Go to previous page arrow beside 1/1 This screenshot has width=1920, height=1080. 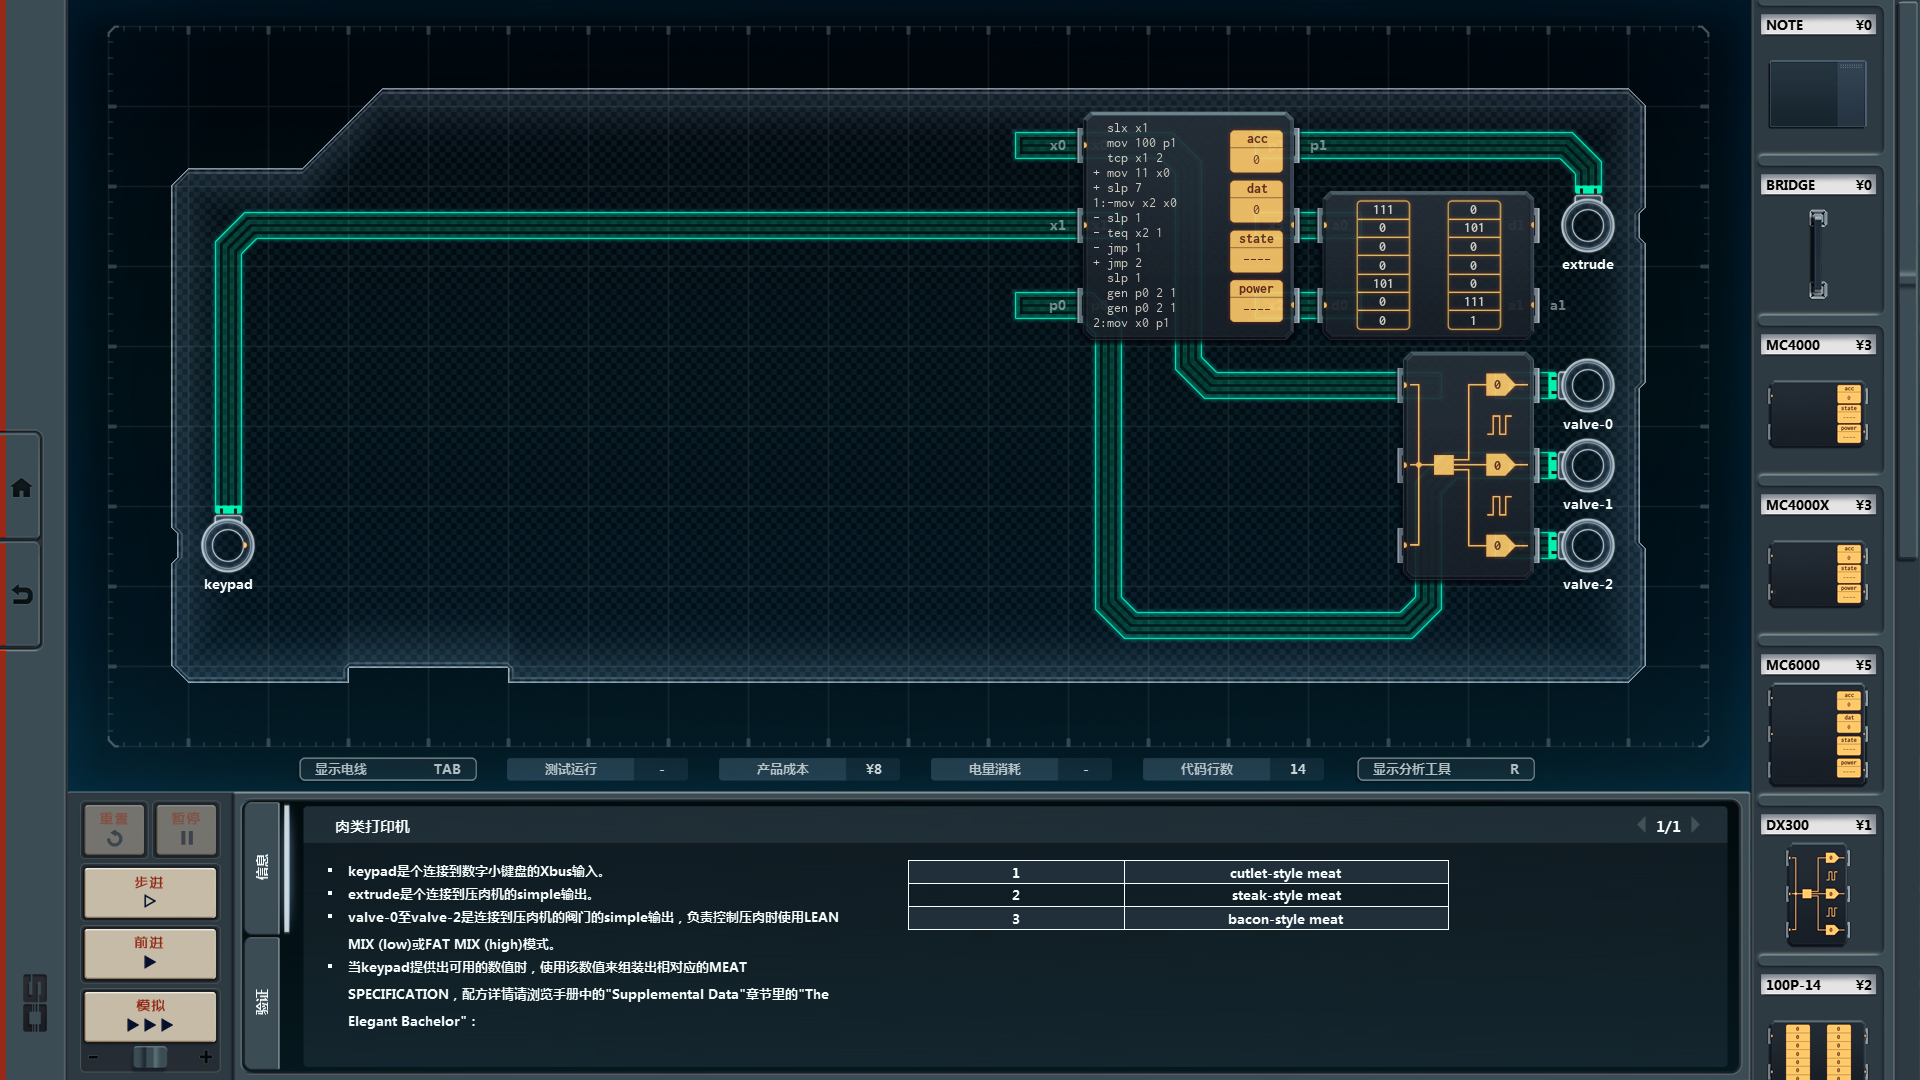pyautogui.click(x=1641, y=826)
